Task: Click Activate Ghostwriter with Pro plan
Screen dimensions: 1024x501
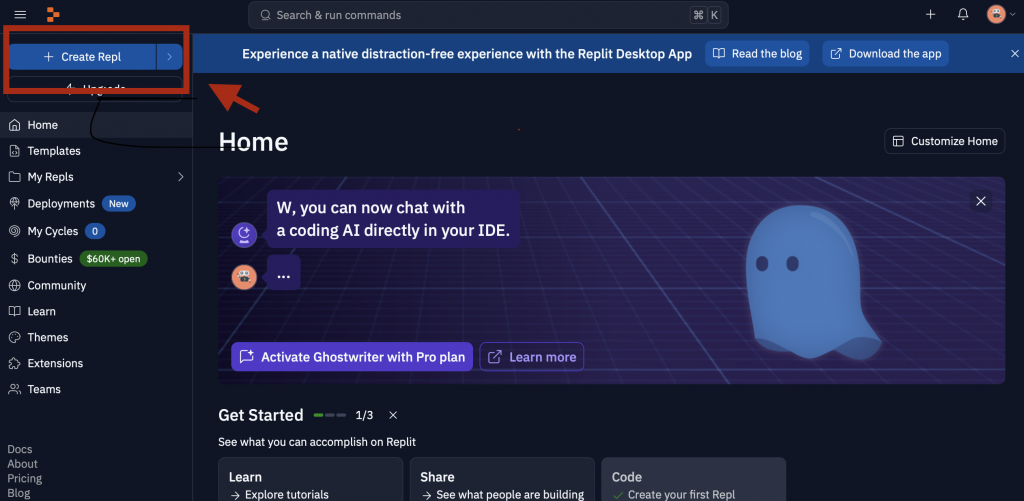Action: [352, 357]
